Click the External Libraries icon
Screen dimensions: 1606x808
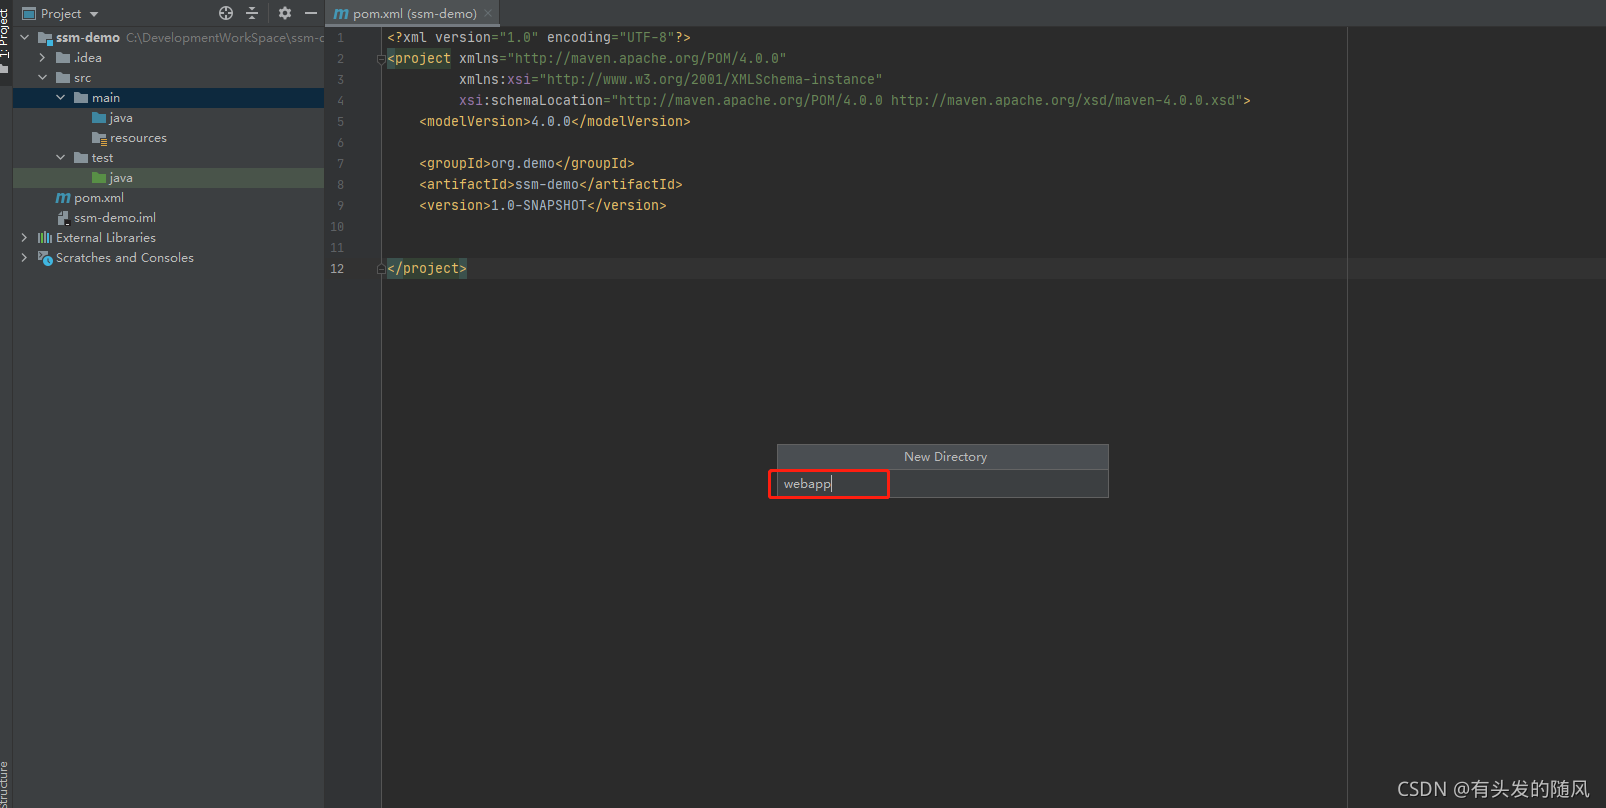pyautogui.click(x=45, y=238)
